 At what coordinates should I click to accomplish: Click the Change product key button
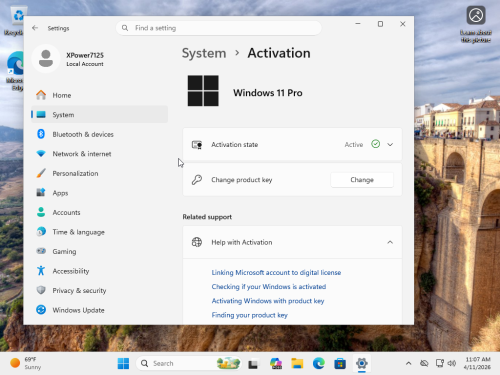pos(362,180)
